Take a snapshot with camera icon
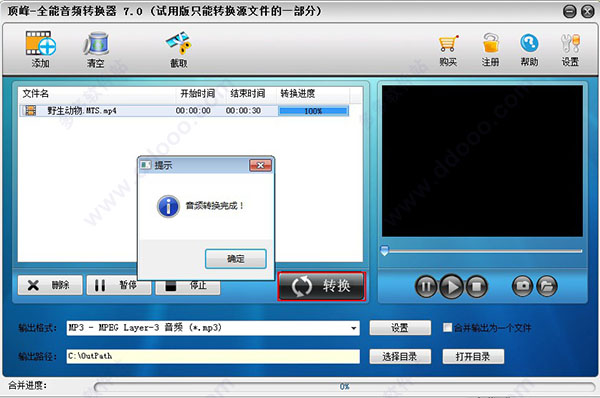 (x=522, y=286)
